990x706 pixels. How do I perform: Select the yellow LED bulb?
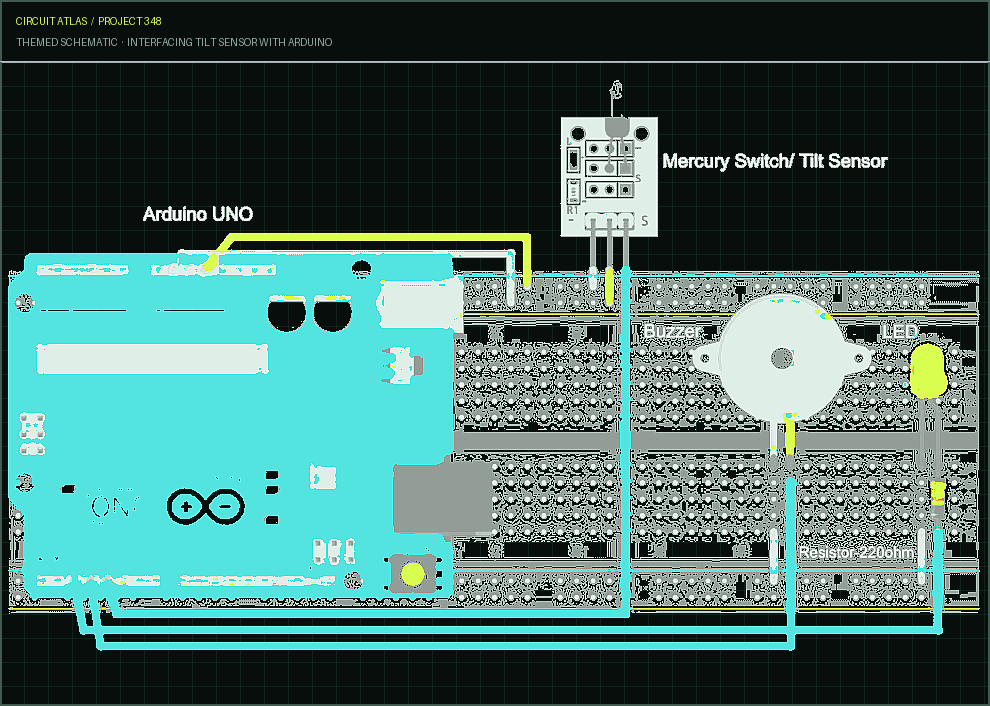click(927, 371)
